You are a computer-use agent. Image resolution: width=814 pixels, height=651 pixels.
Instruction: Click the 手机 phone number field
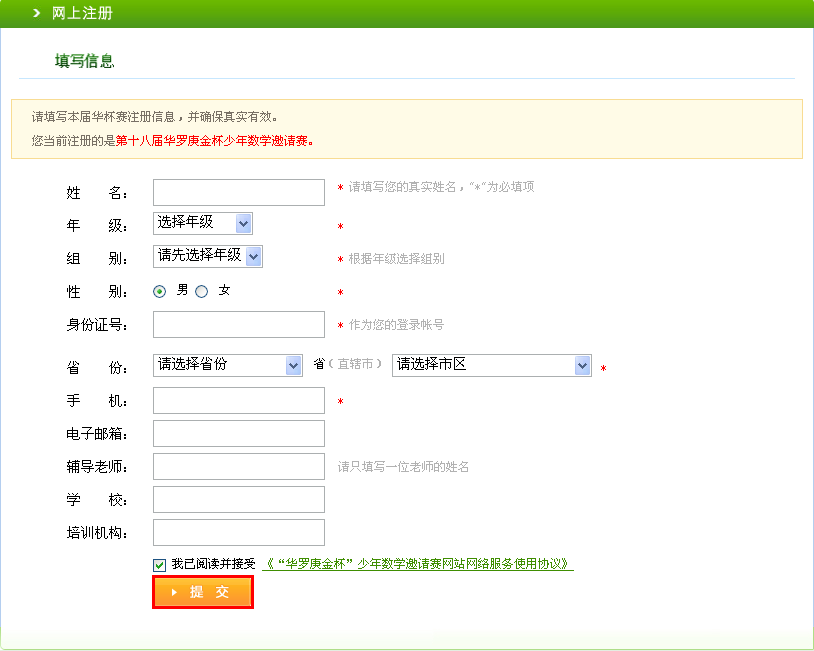[x=238, y=400]
